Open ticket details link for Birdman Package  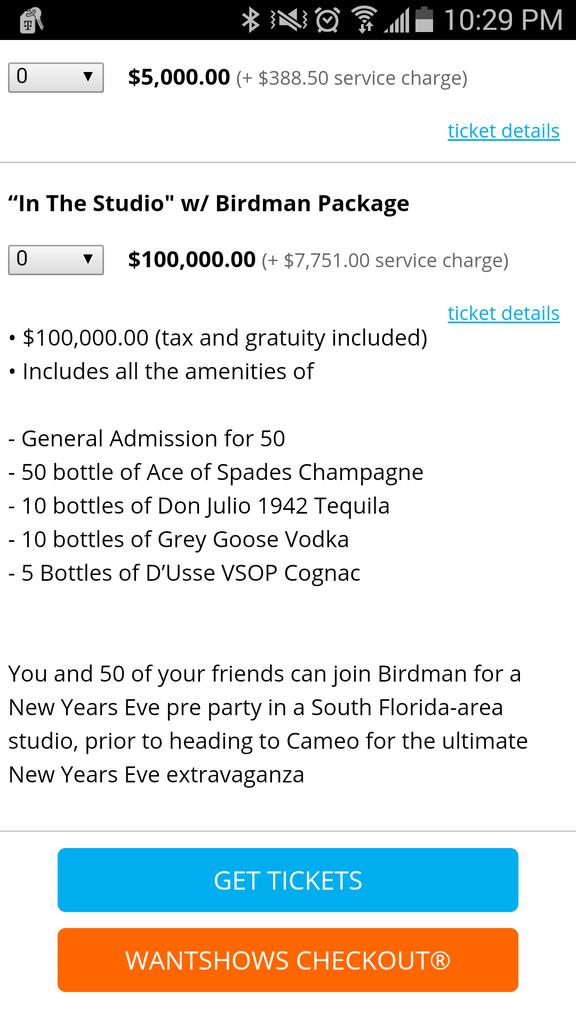click(504, 313)
